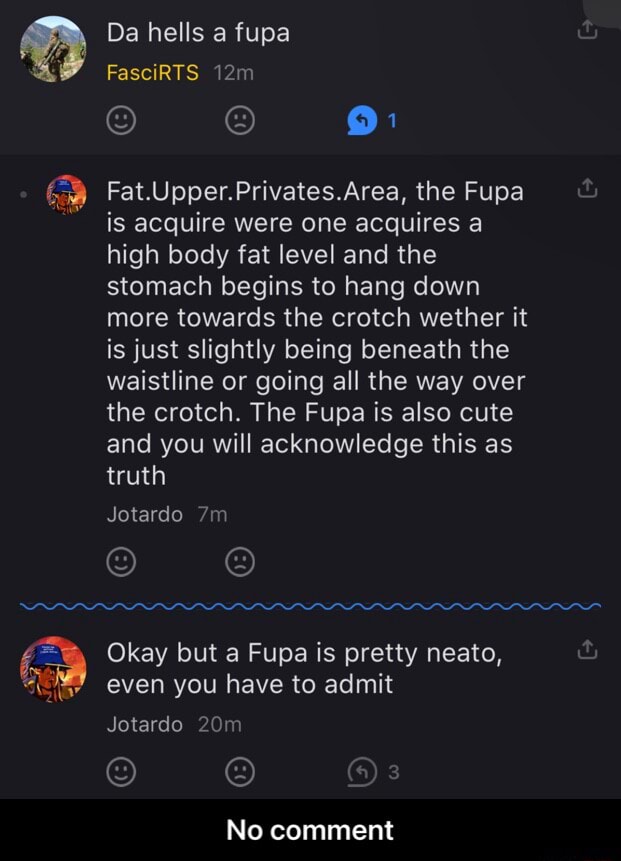Tap the frown reaction under Jotardo's long reply
The height and width of the screenshot is (861, 621).
point(238,562)
